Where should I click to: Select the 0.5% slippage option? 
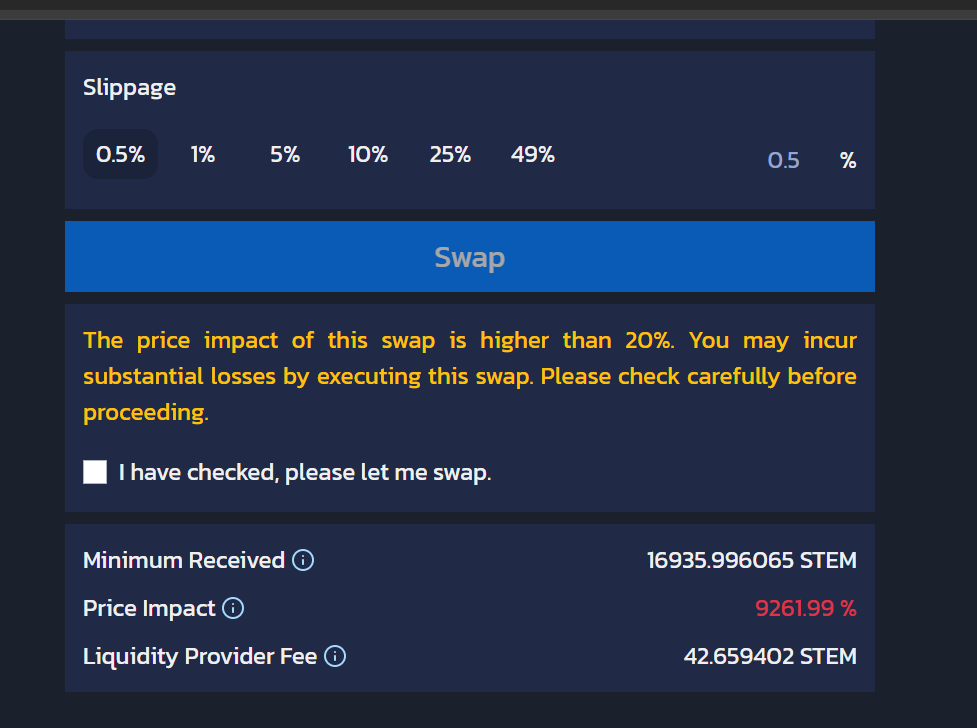pos(121,155)
